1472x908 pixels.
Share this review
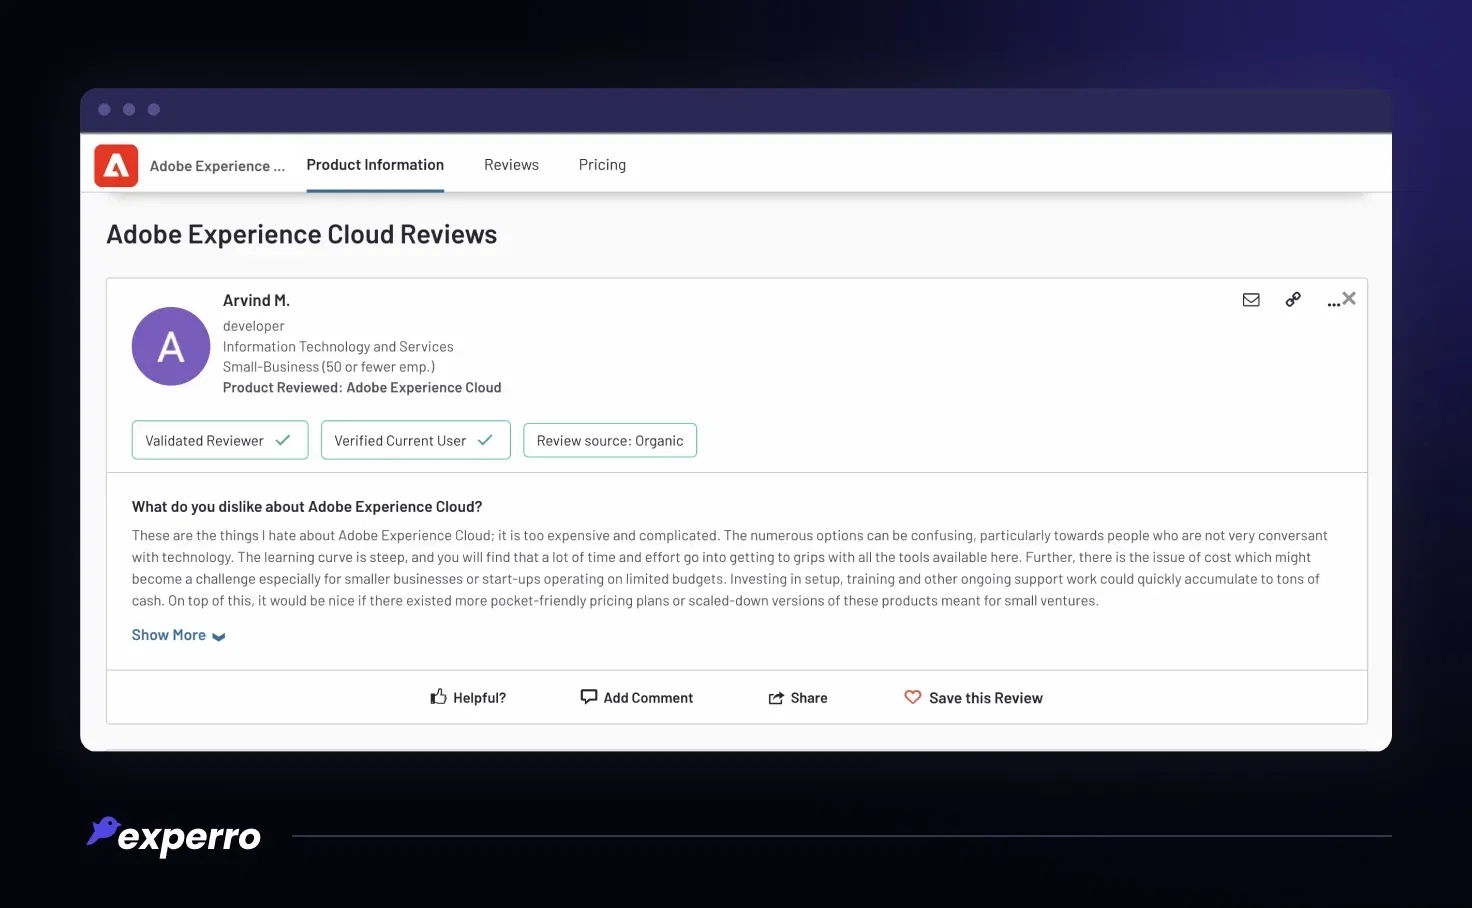coord(798,698)
